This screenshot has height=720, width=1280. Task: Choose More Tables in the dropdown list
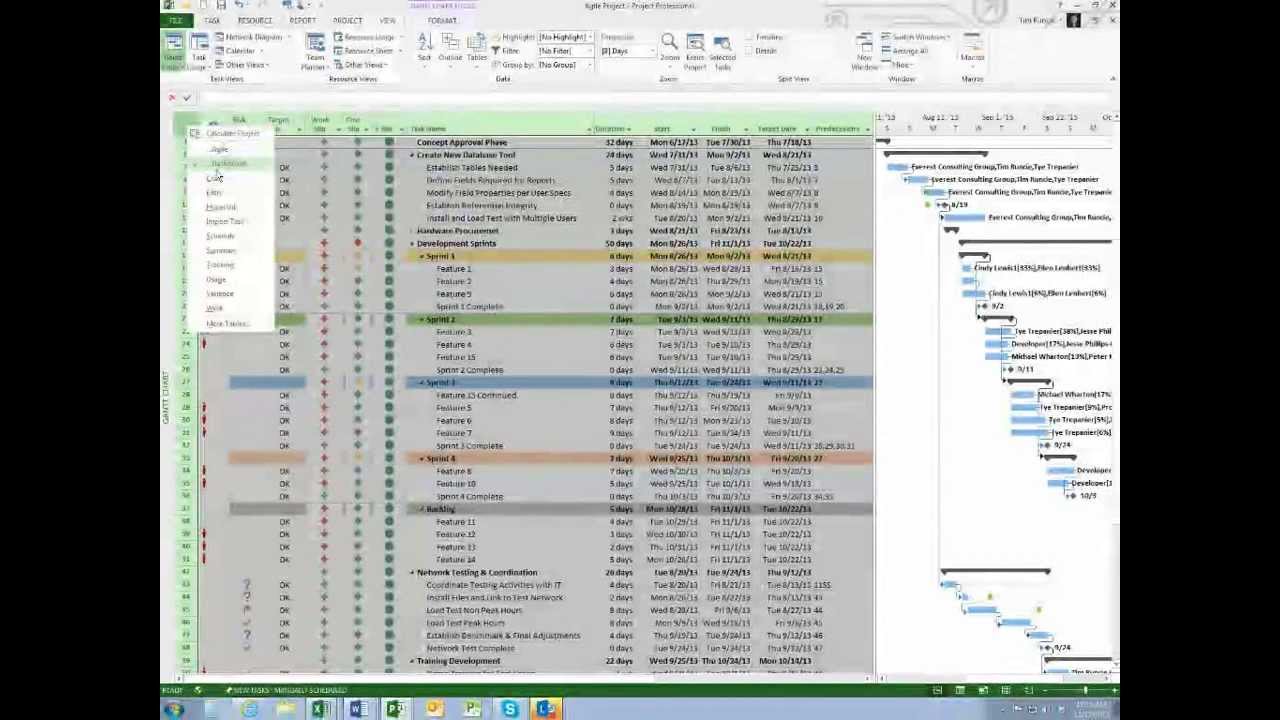click(226, 324)
